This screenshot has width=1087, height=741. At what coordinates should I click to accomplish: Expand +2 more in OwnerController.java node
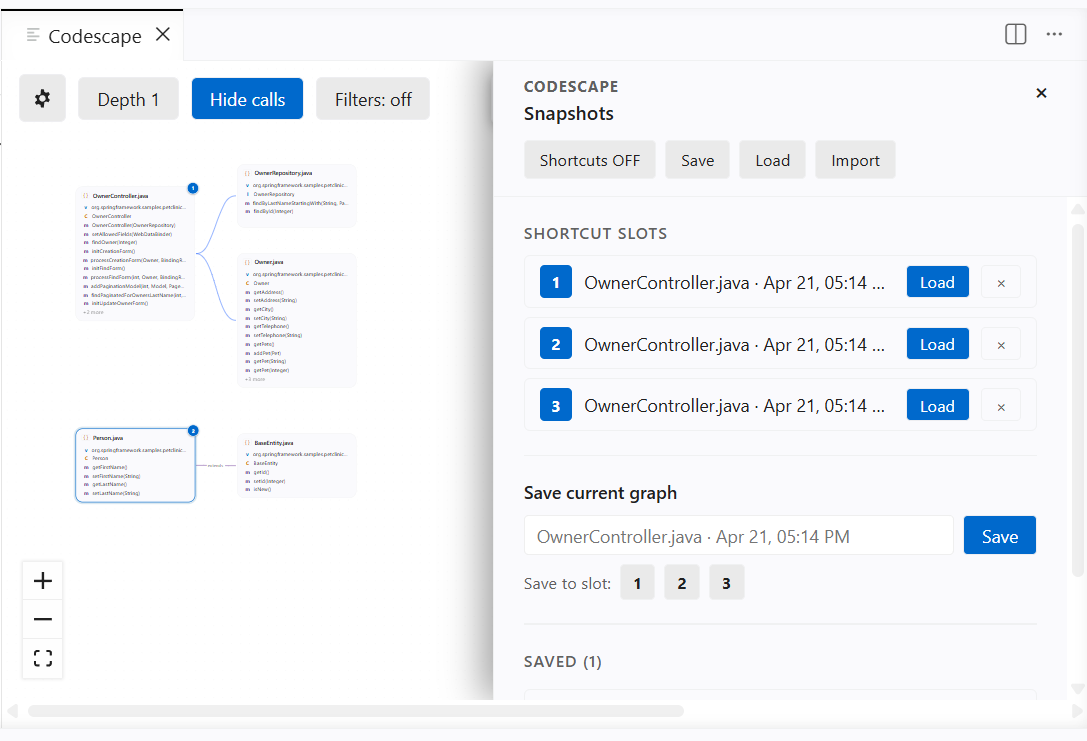[94, 313]
